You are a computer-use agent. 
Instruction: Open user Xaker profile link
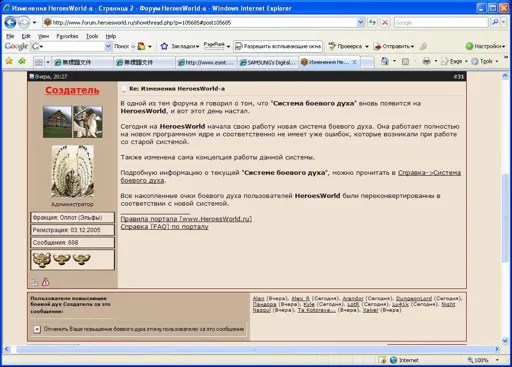370,310
